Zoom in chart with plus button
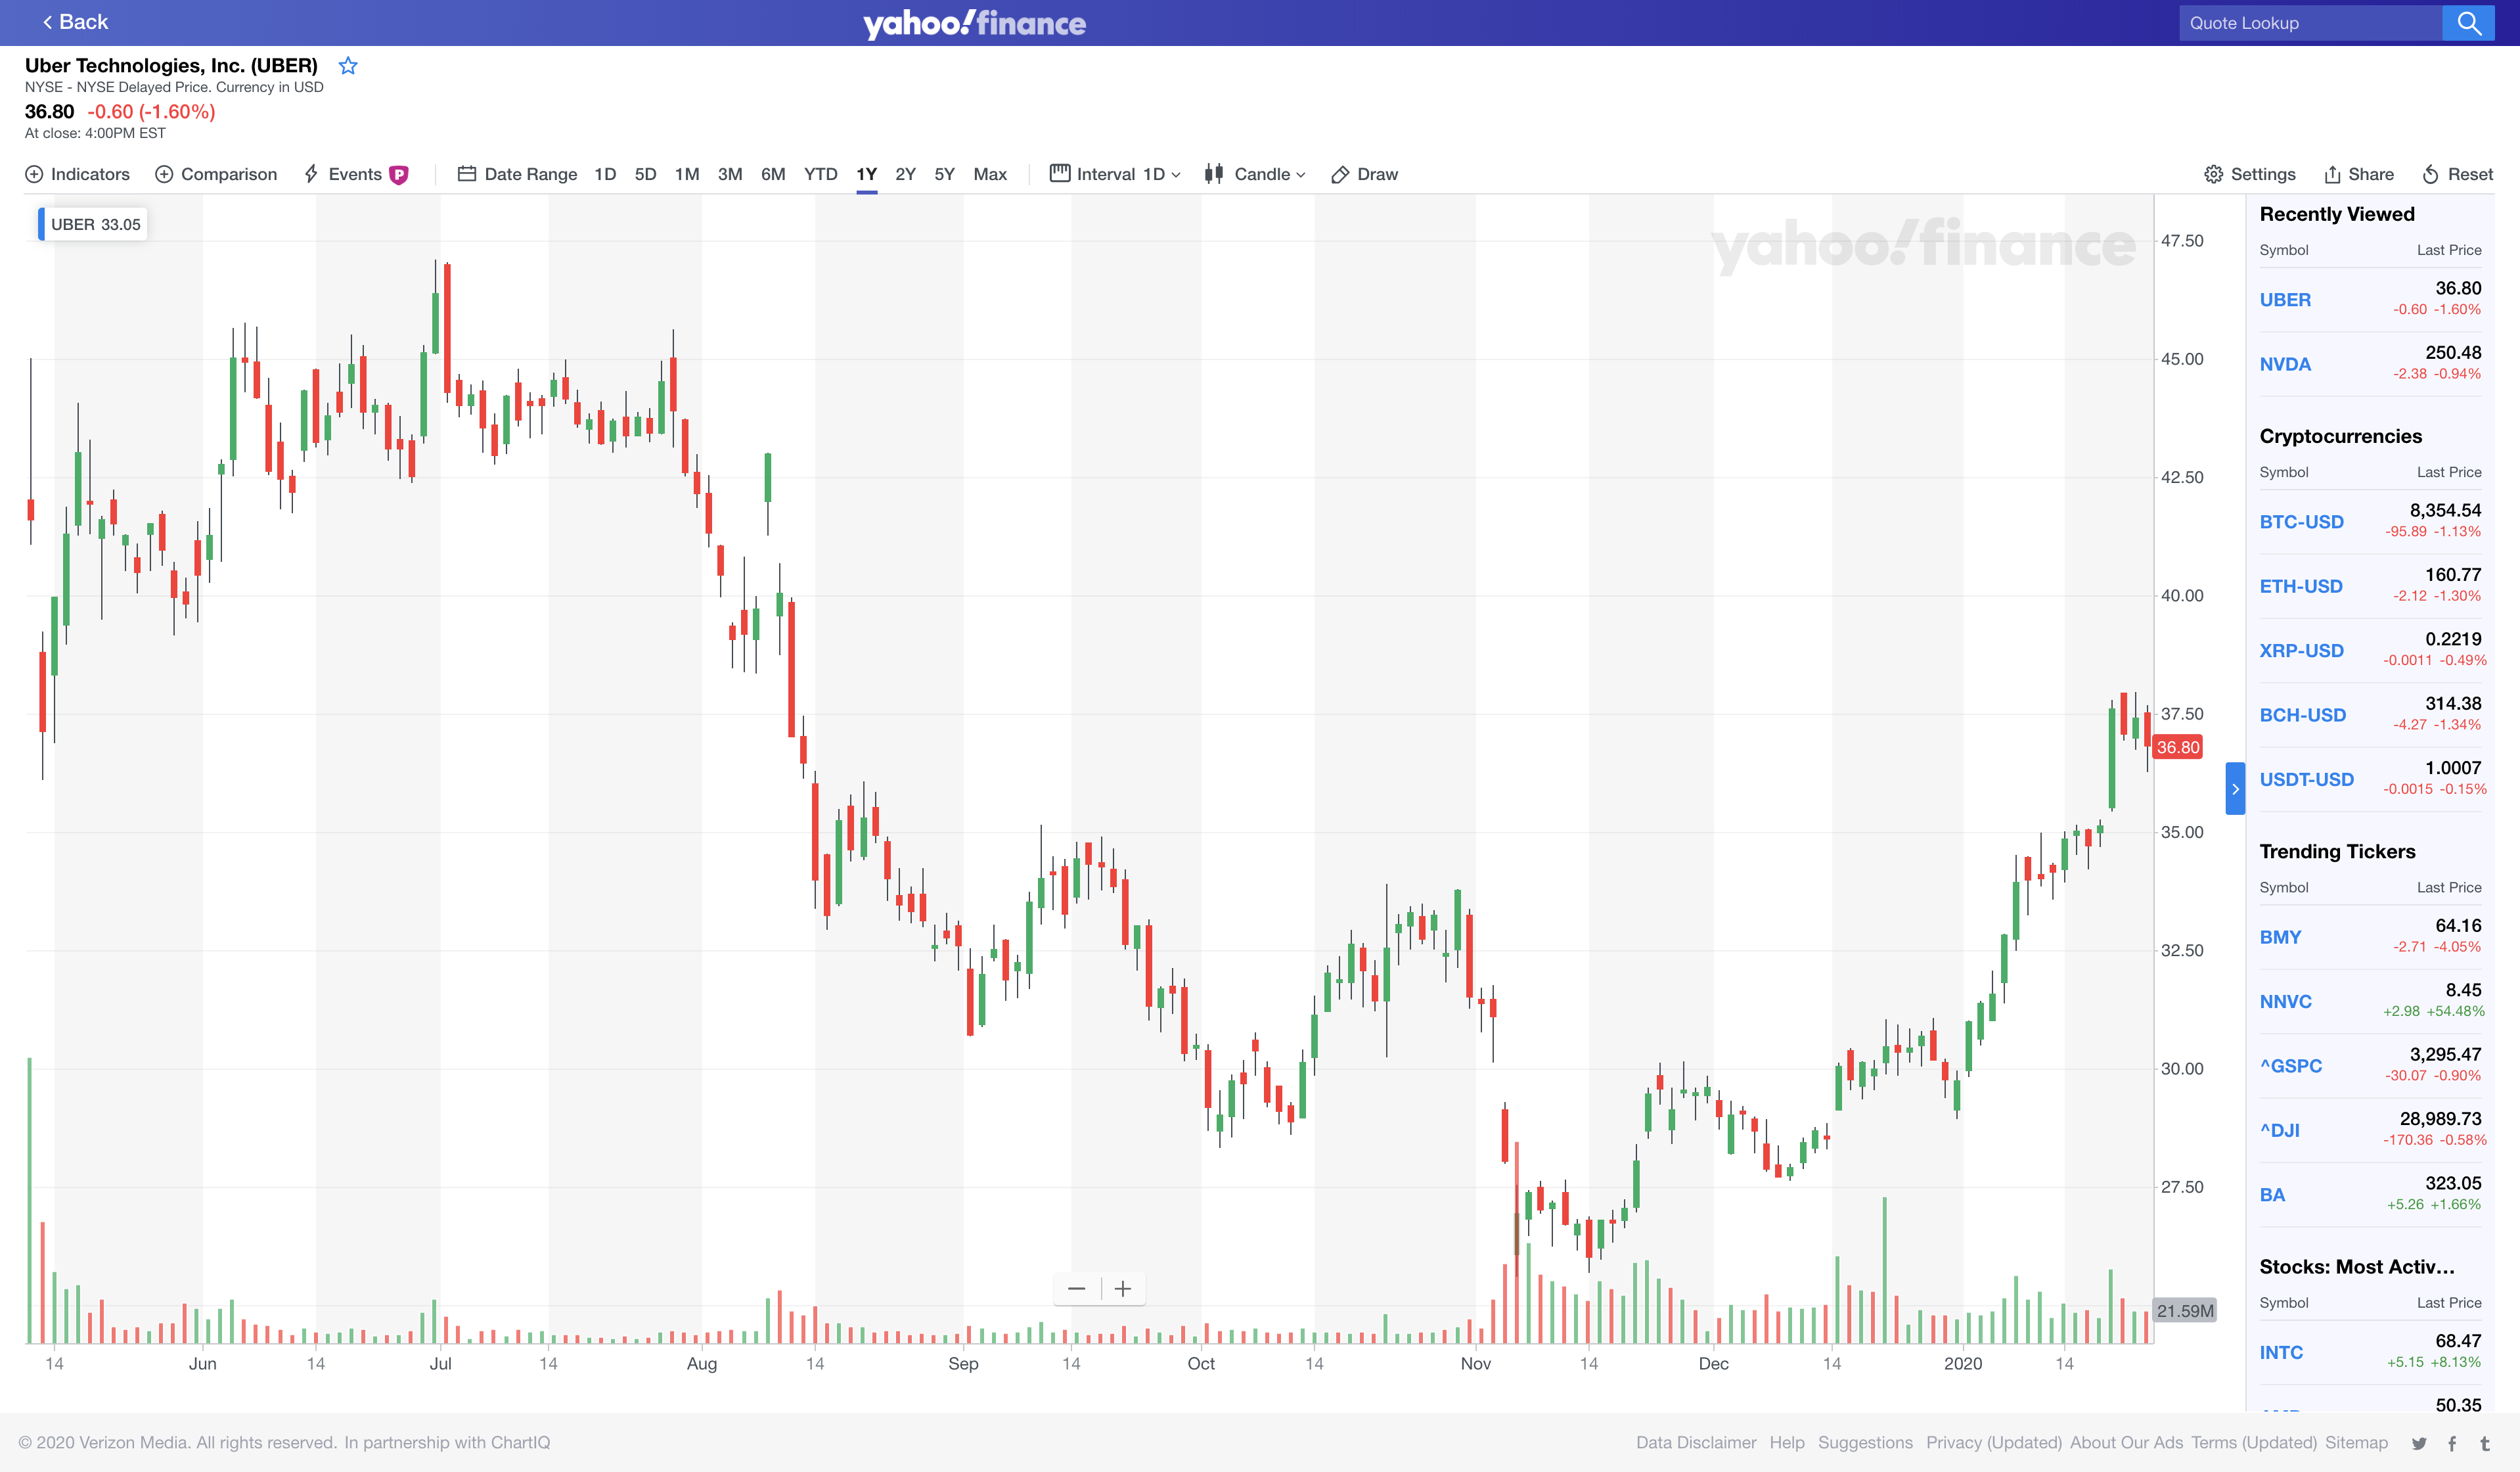This screenshot has height=1472, width=2520. 1123,1288
